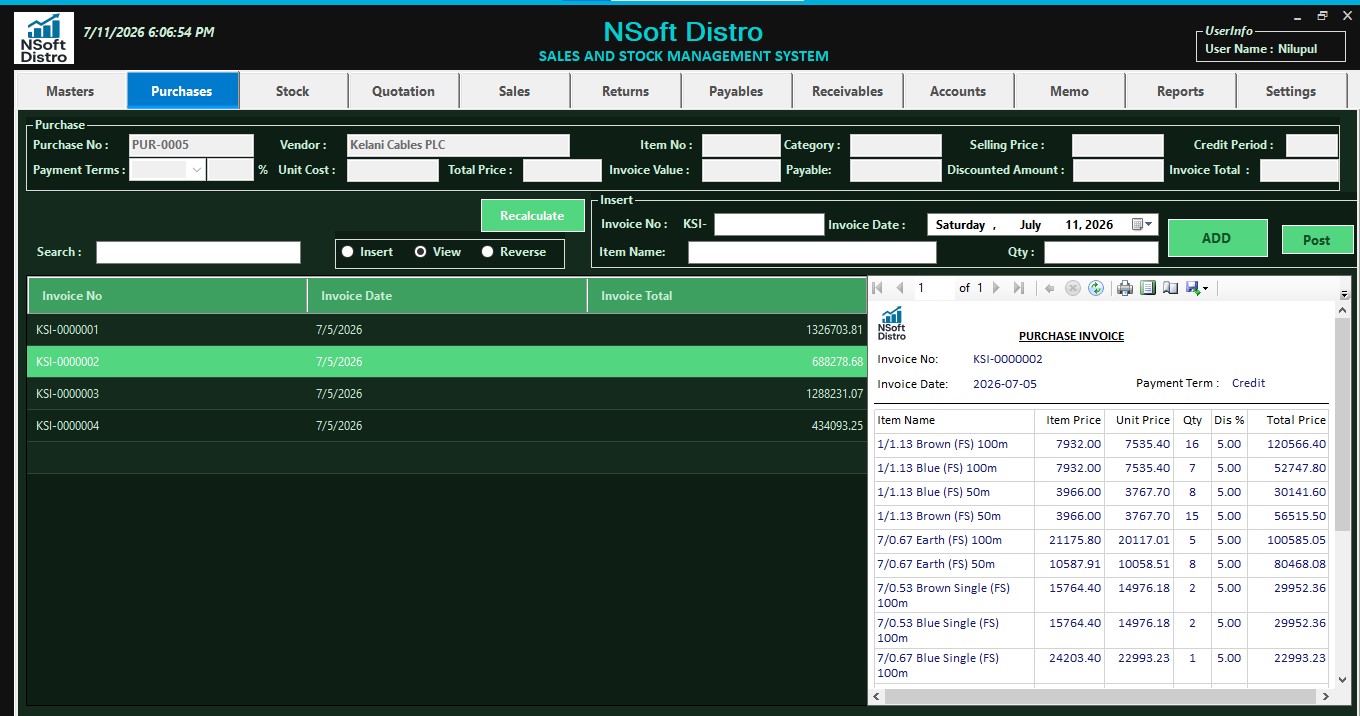Click the Invoice Total field
This screenshot has width=1360, height=716.
click(1299, 170)
